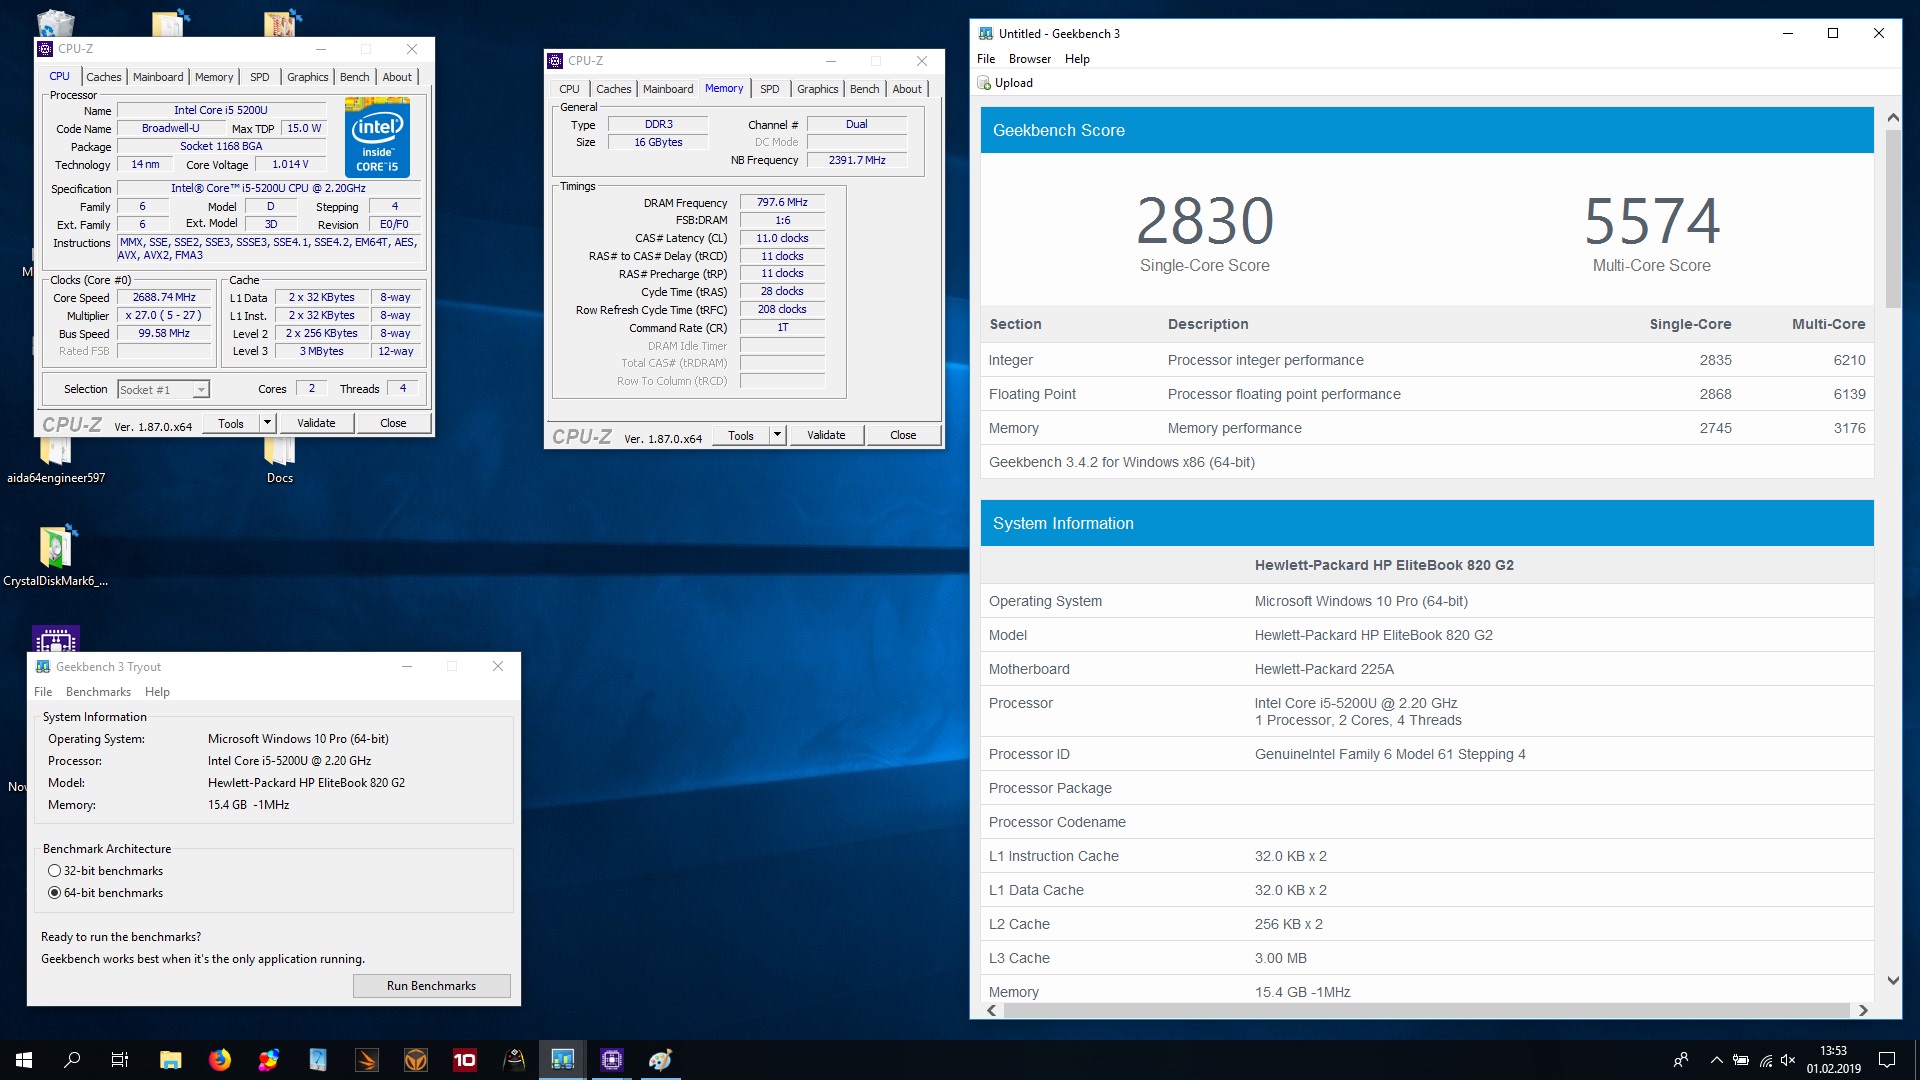The height and width of the screenshot is (1080, 1920).
Task: Click DRAM Frequency value 797.6 MHz
Action: point(782,202)
